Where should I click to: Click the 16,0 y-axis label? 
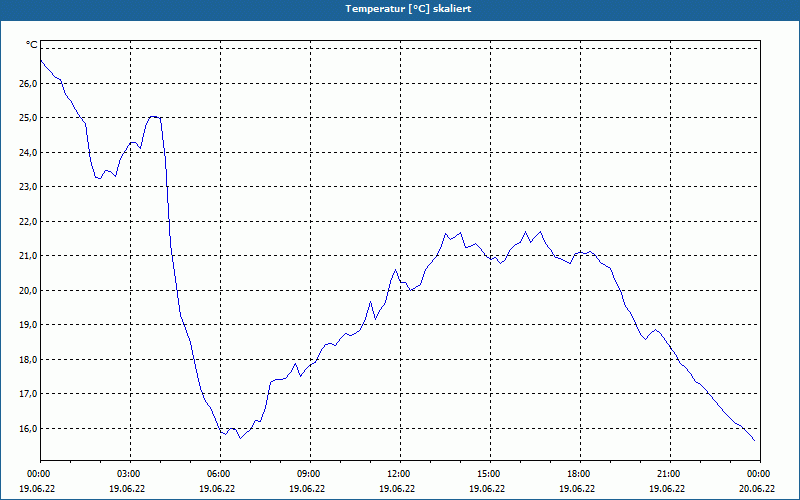28,429
